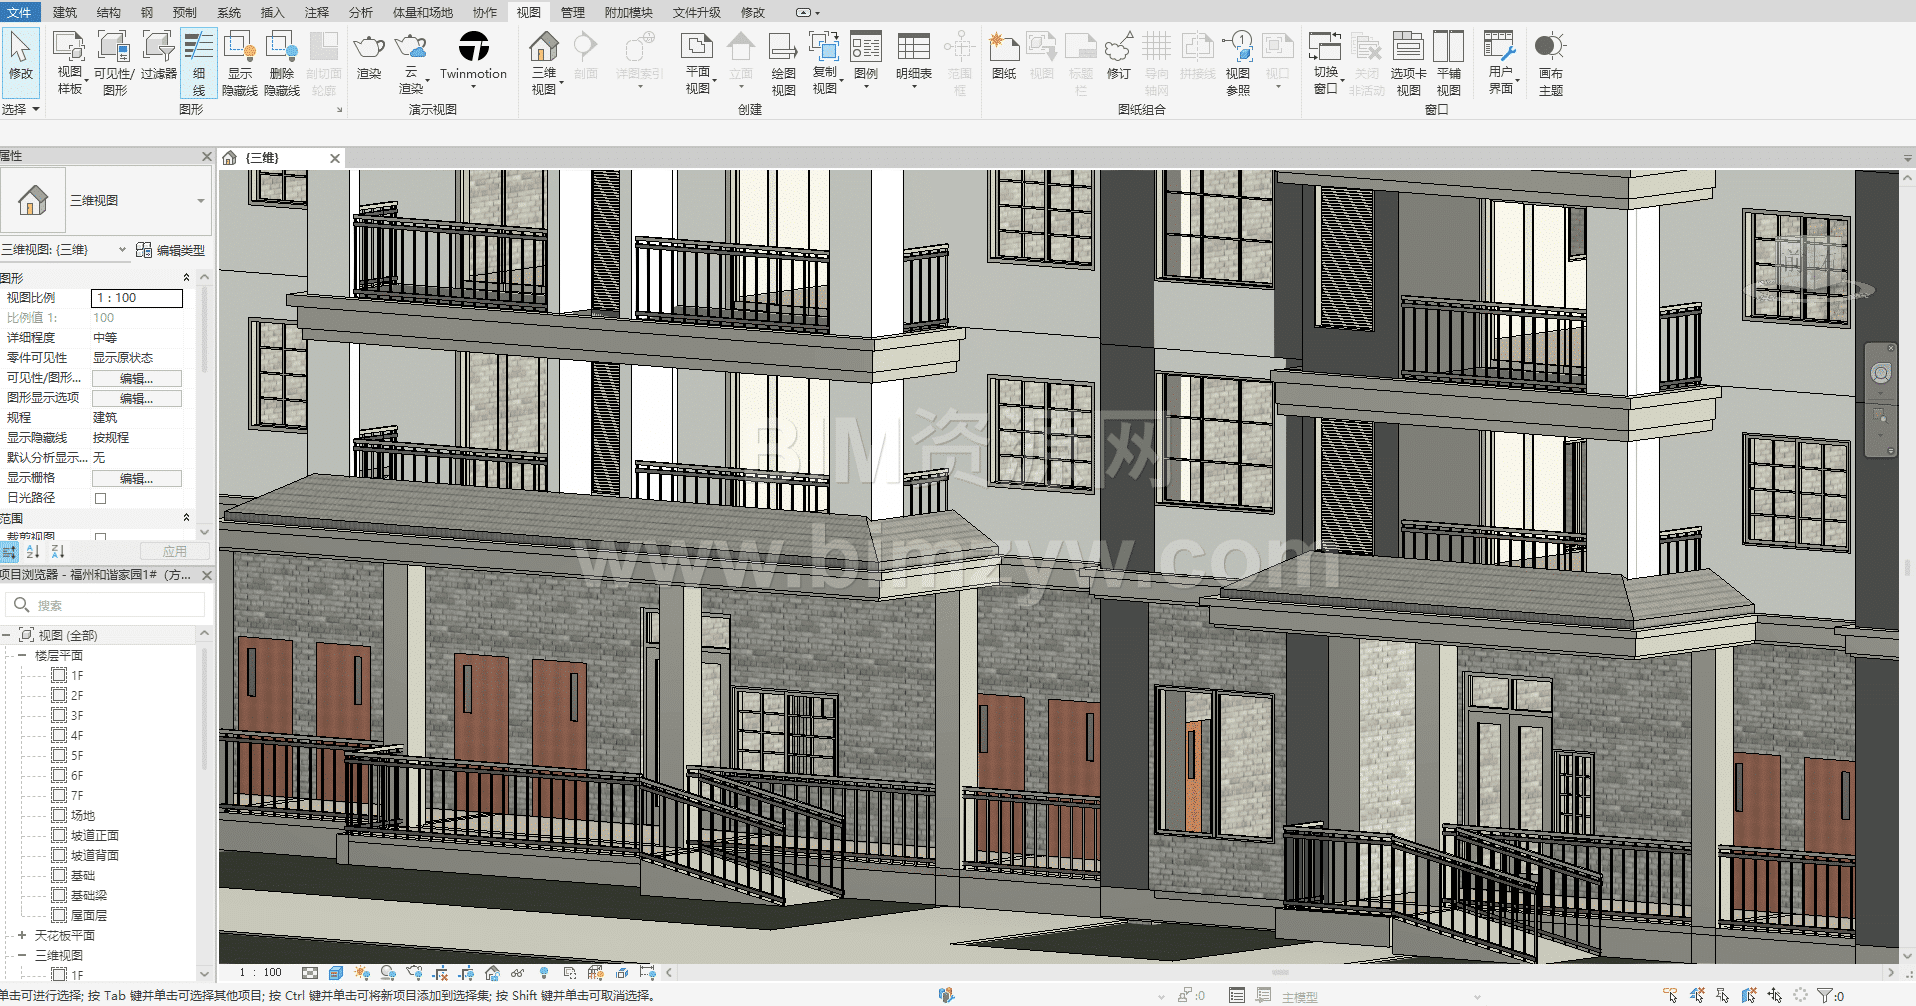Toggle the 裁剪视图 checkbox in properties

(100, 537)
